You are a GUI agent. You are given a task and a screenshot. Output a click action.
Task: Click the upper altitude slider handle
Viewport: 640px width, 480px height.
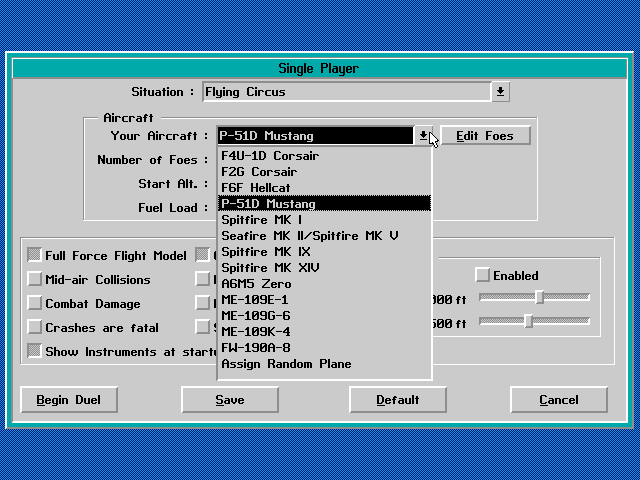[539, 297]
